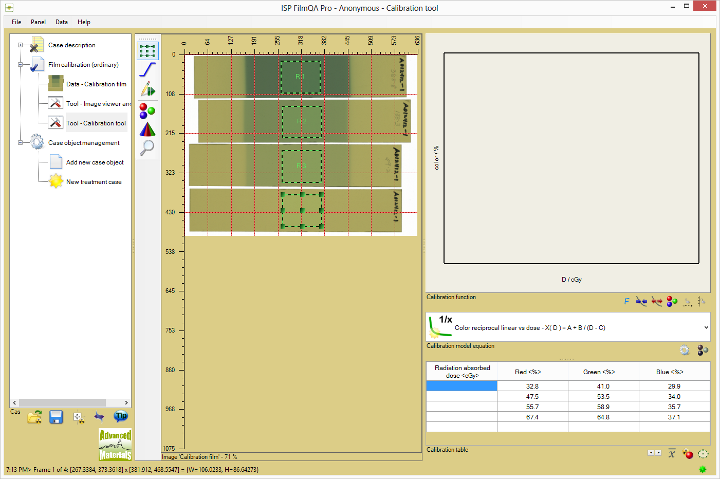Collapse the Film calibration (ordinary) node
Viewport: 720px width, 490px height.
tap(20, 65)
